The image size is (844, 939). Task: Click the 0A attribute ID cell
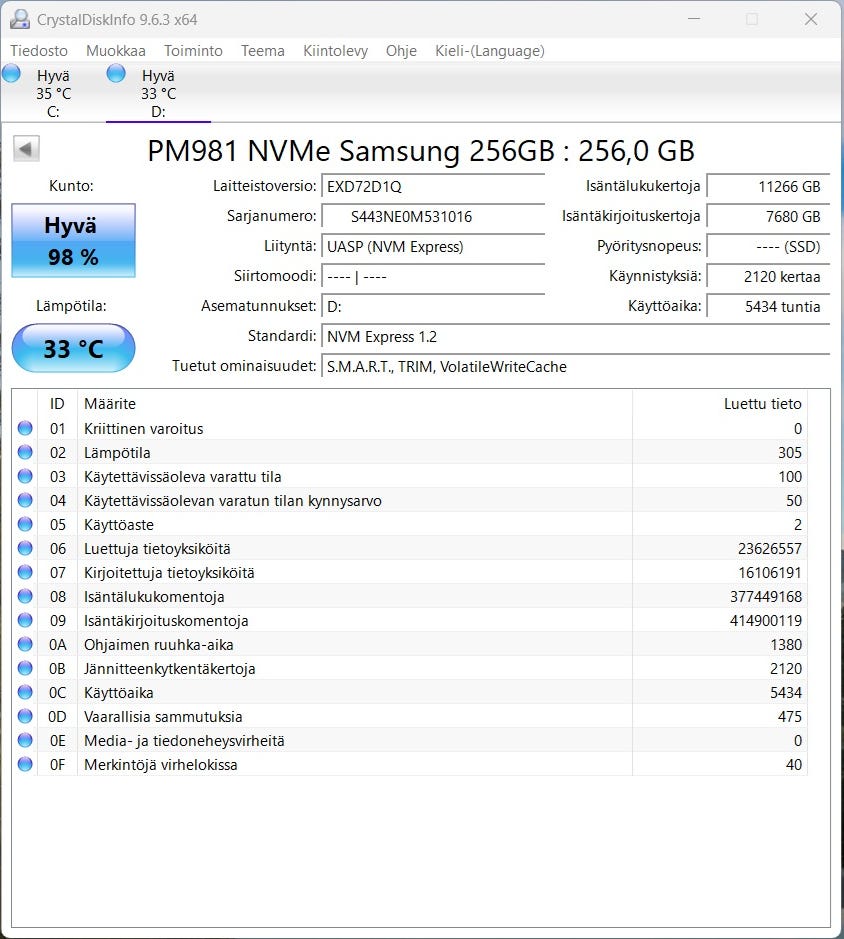coord(58,644)
